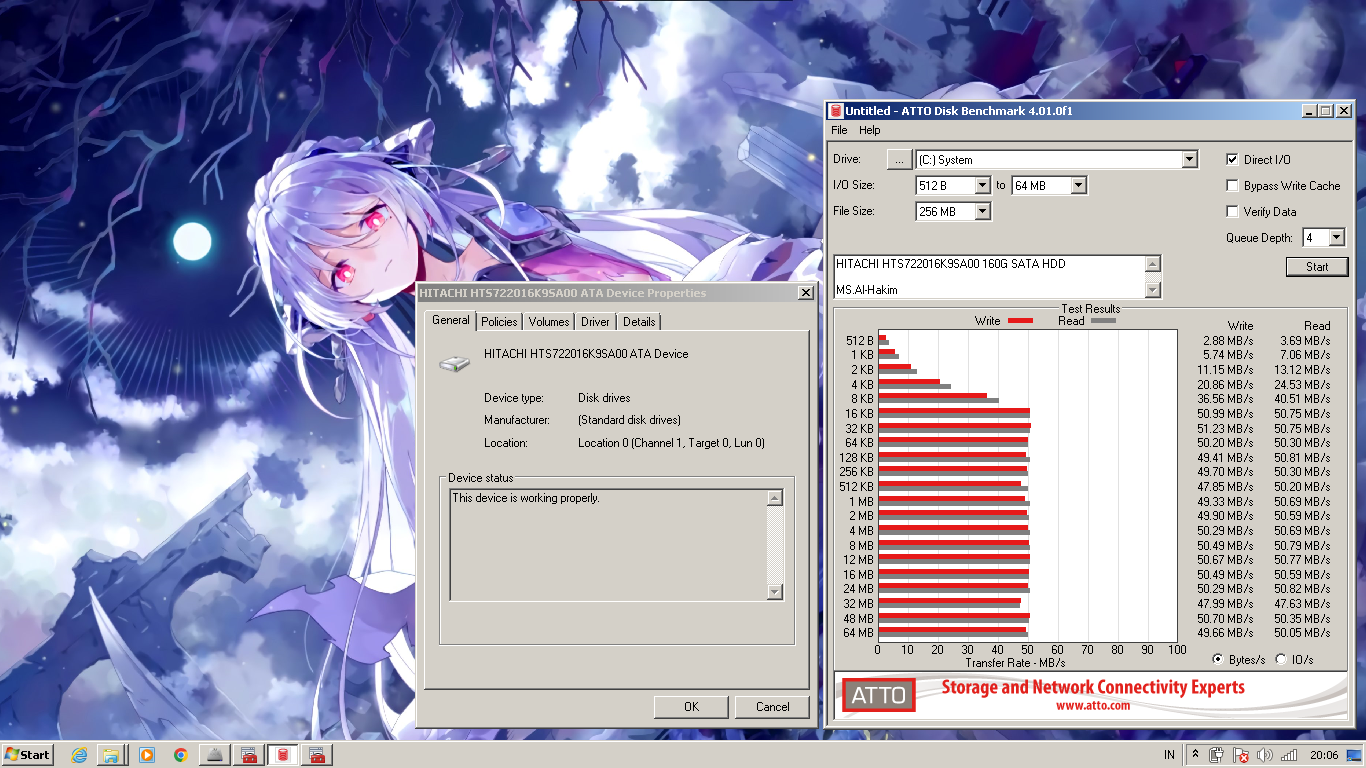The width and height of the screenshot is (1366, 768).
Task: Click the gray weight-shaped taskbar icon
Action: pos(215,755)
